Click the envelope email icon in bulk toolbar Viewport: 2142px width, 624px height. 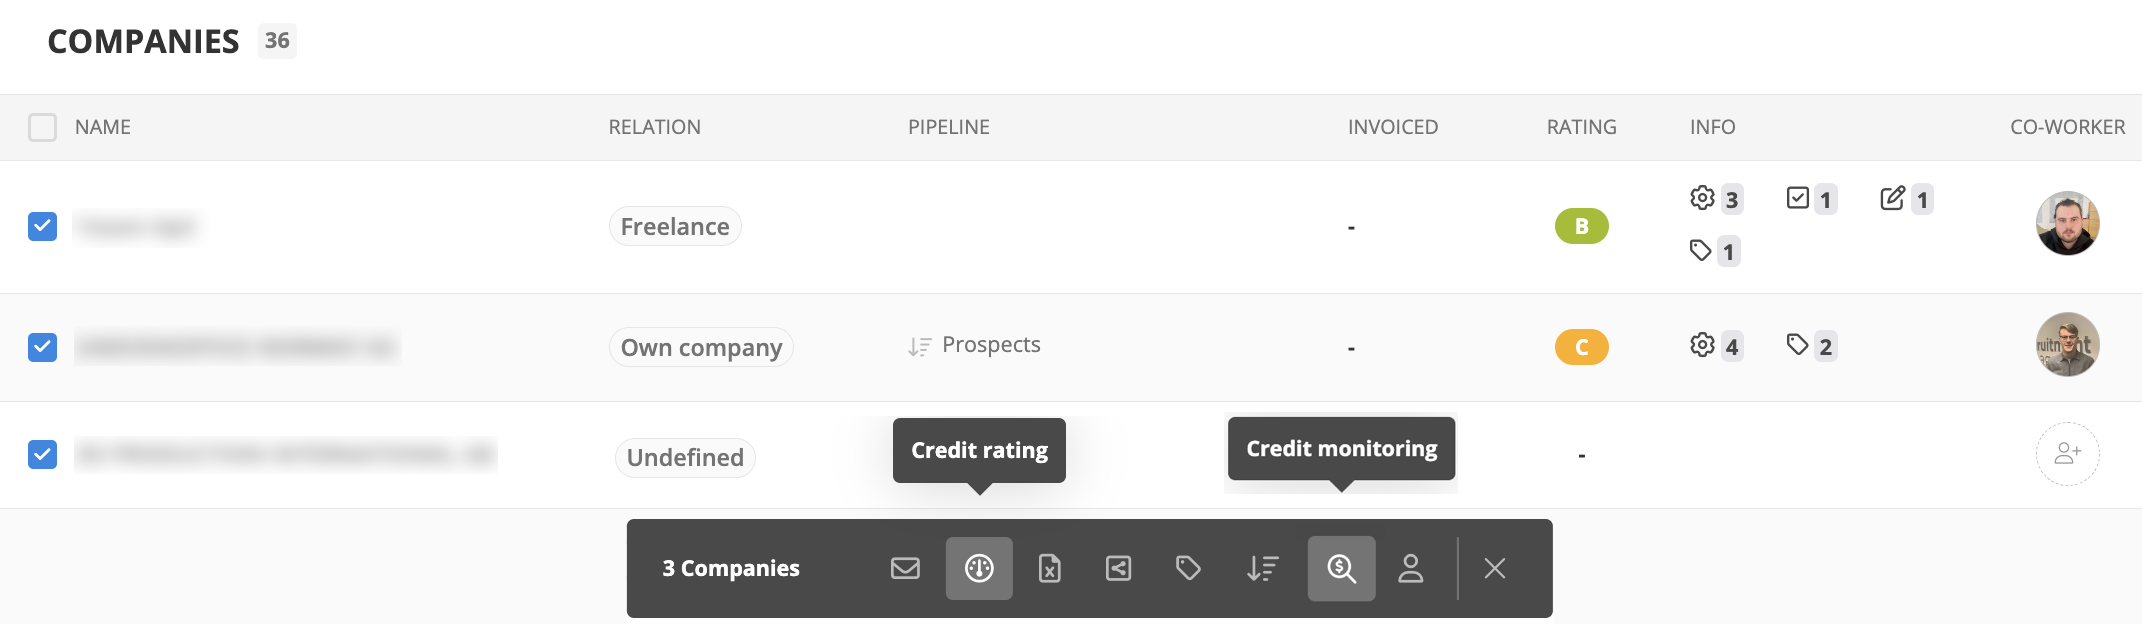(x=905, y=568)
